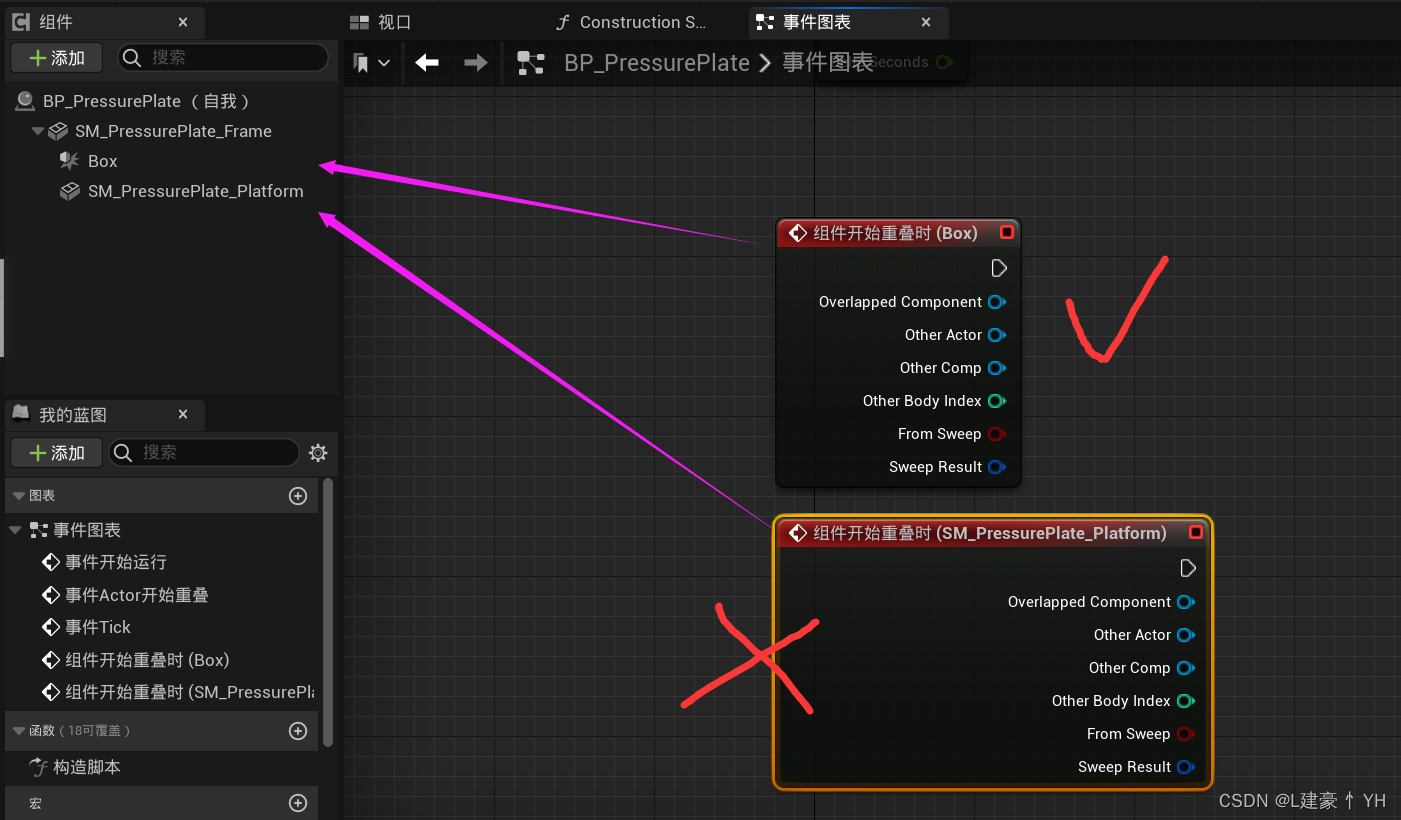This screenshot has width=1401, height=820.
Task: Open 我的蓝图 settings gear
Action: coord(318,453)
